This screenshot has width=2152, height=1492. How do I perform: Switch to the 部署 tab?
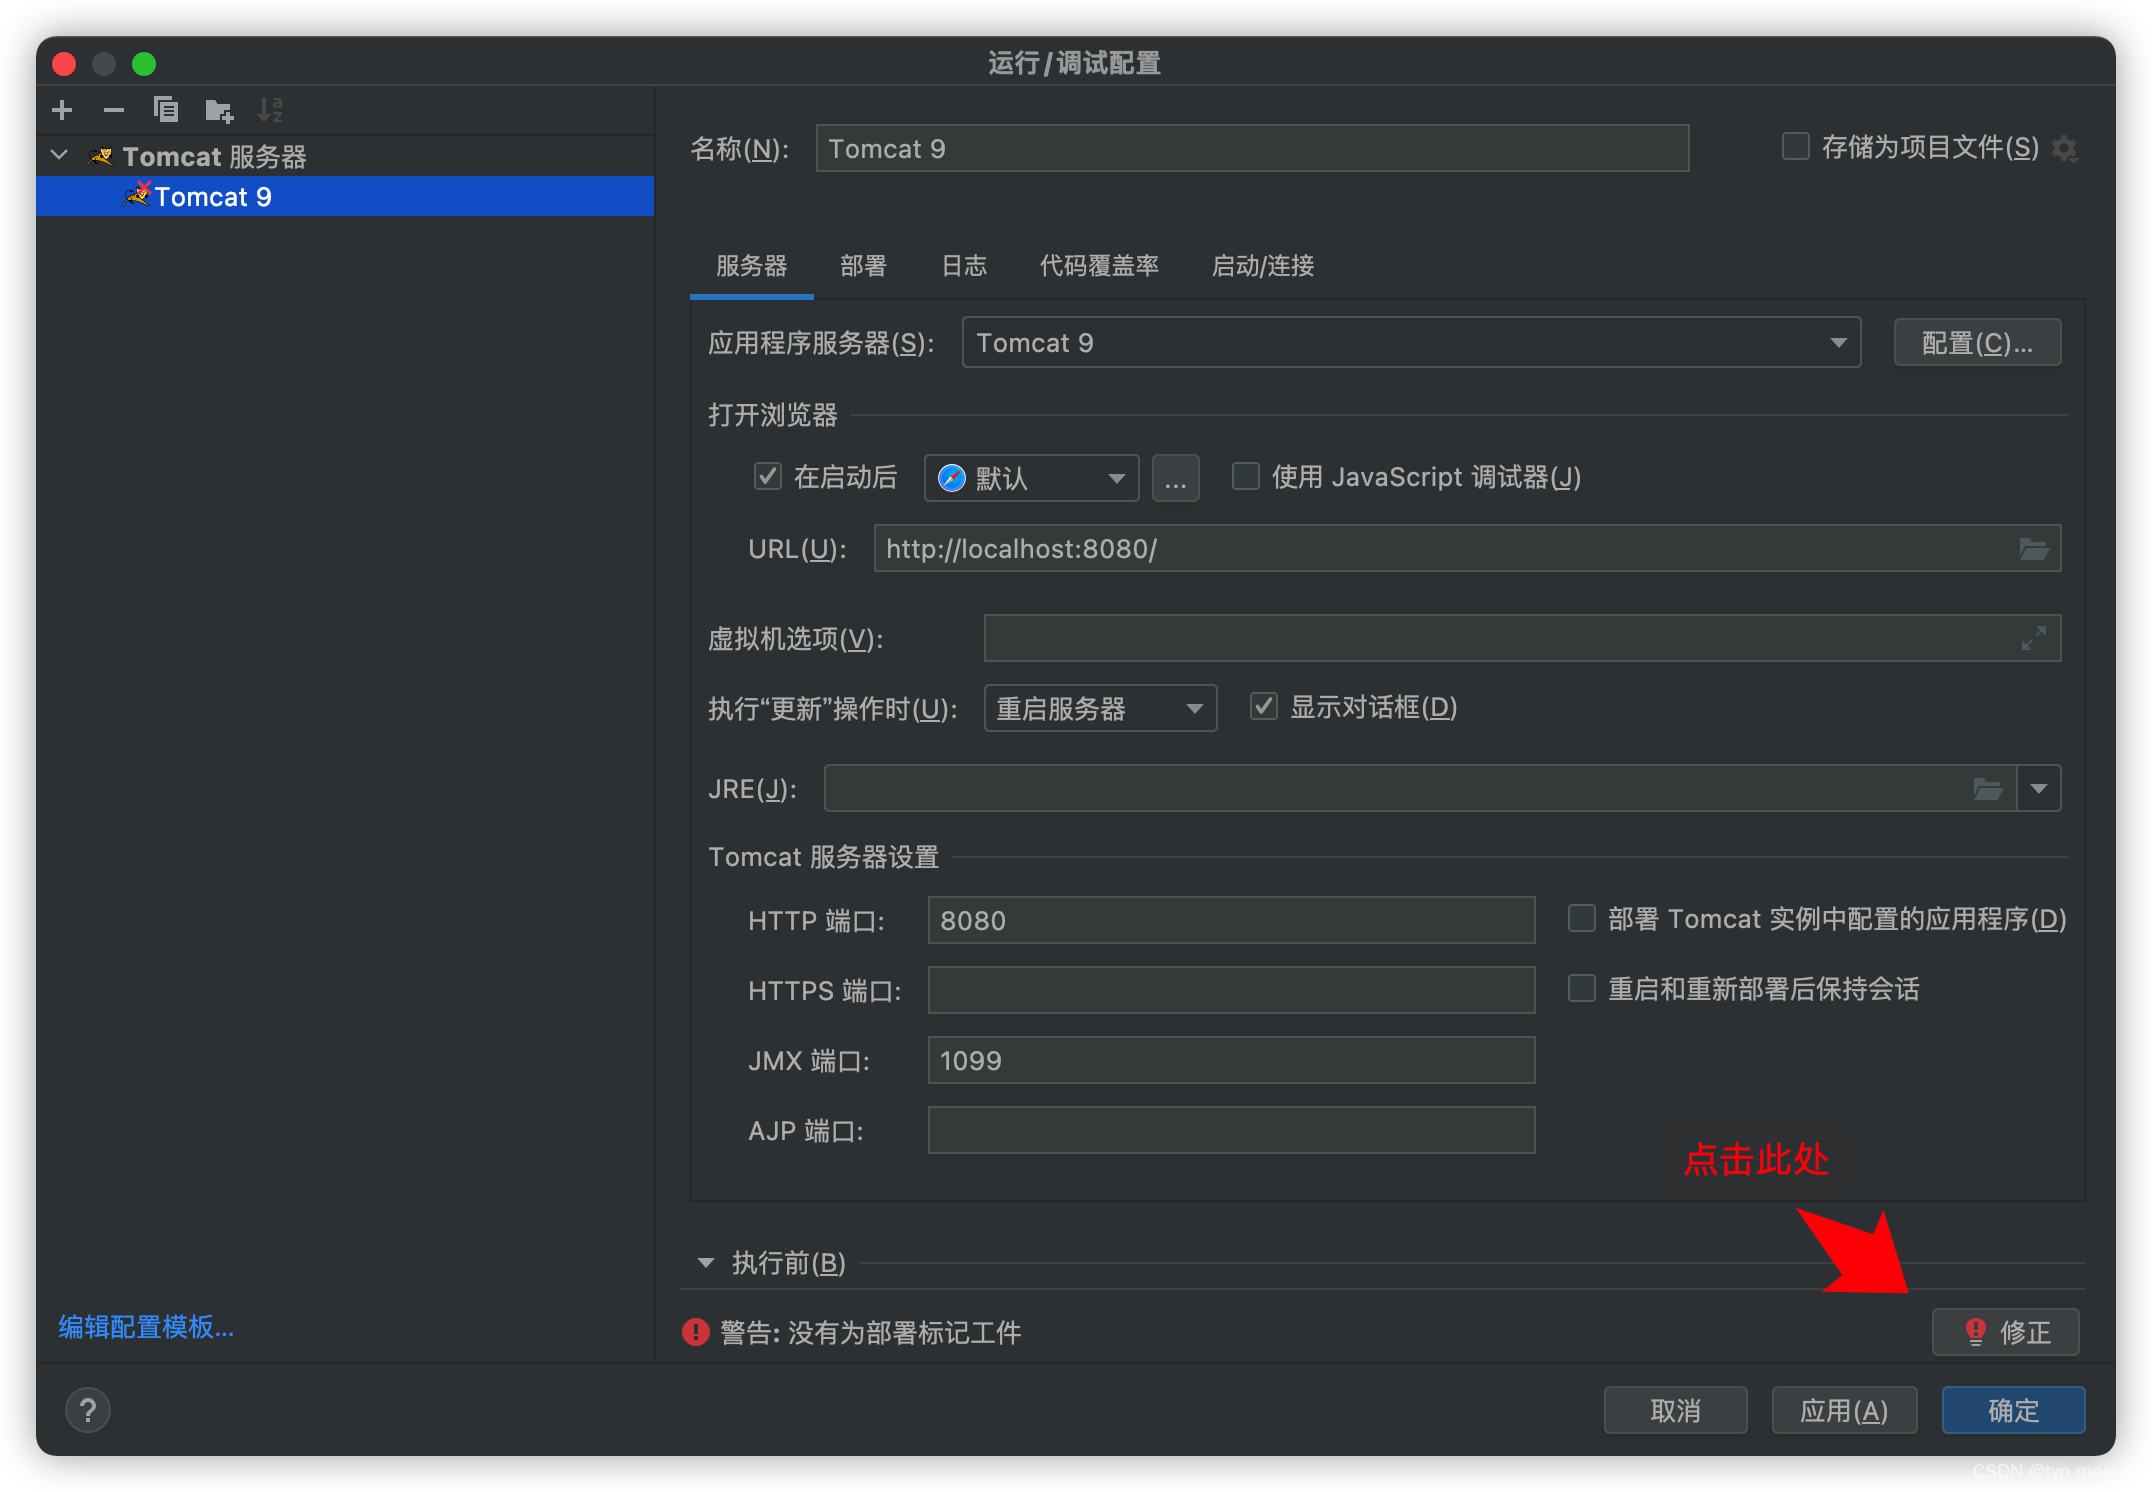pyautogui.click(x=863, y=266)
